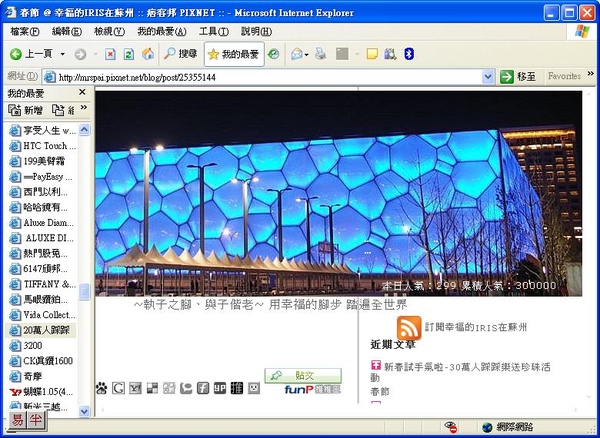The height and width of the screenshot is (438, 600).
Task: Click the organize favorites icon in panel
Action: click(58, 110)
